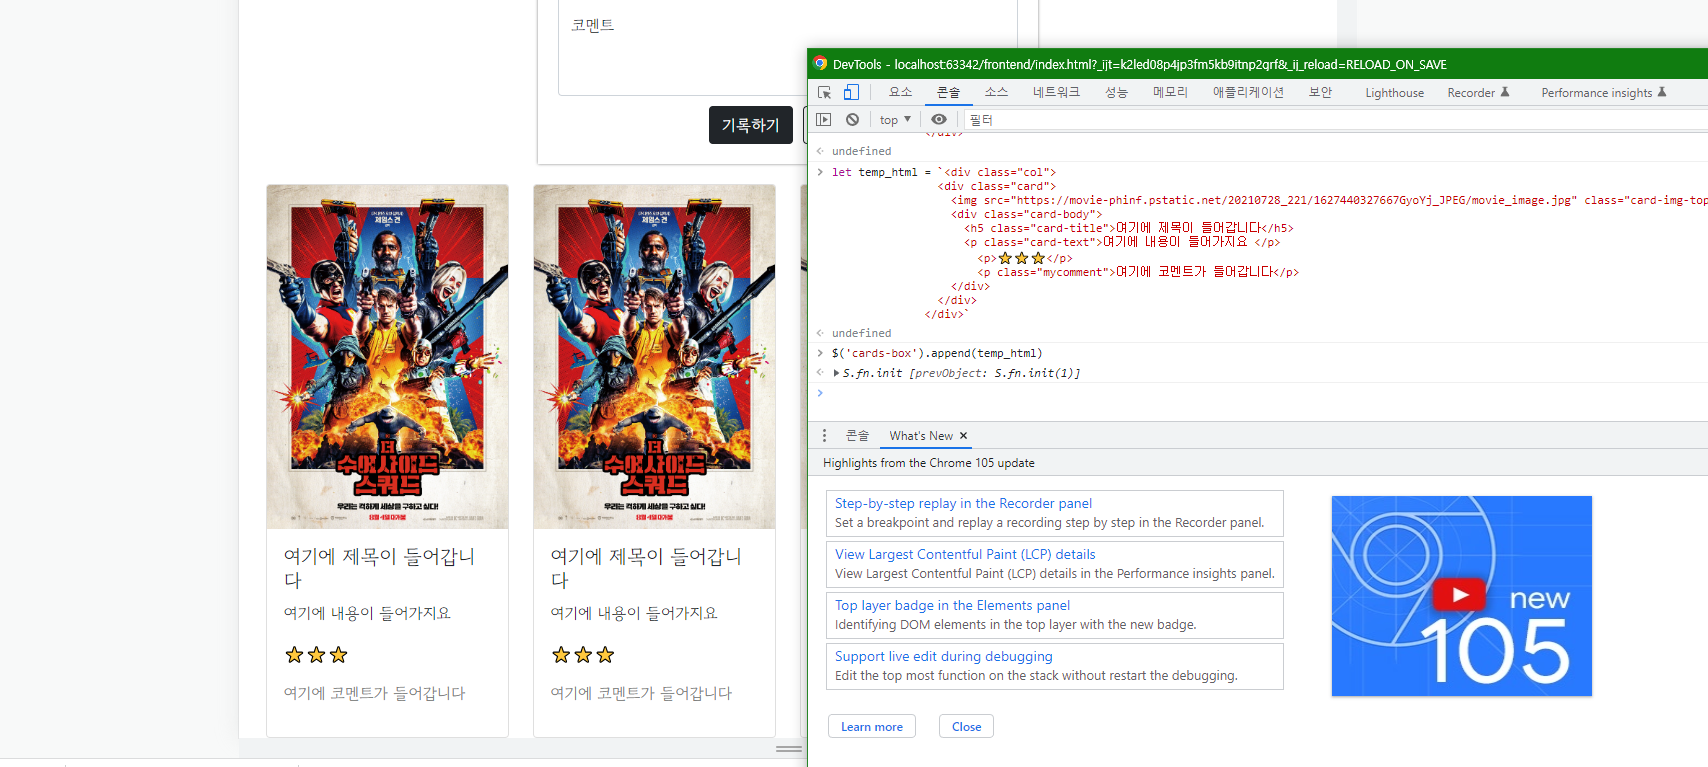Click the second card's star rating
Screen dimensions: 1708x767
583,655
